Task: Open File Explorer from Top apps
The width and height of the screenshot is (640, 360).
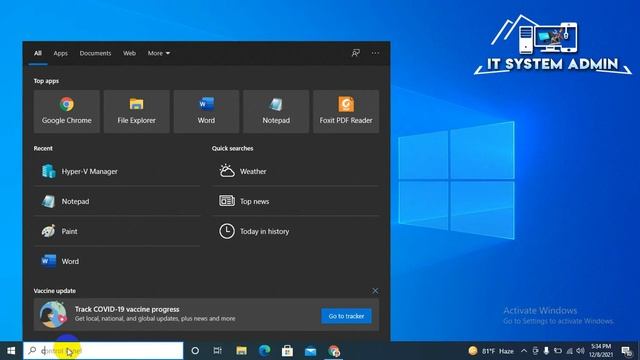Action: (136, 111)
